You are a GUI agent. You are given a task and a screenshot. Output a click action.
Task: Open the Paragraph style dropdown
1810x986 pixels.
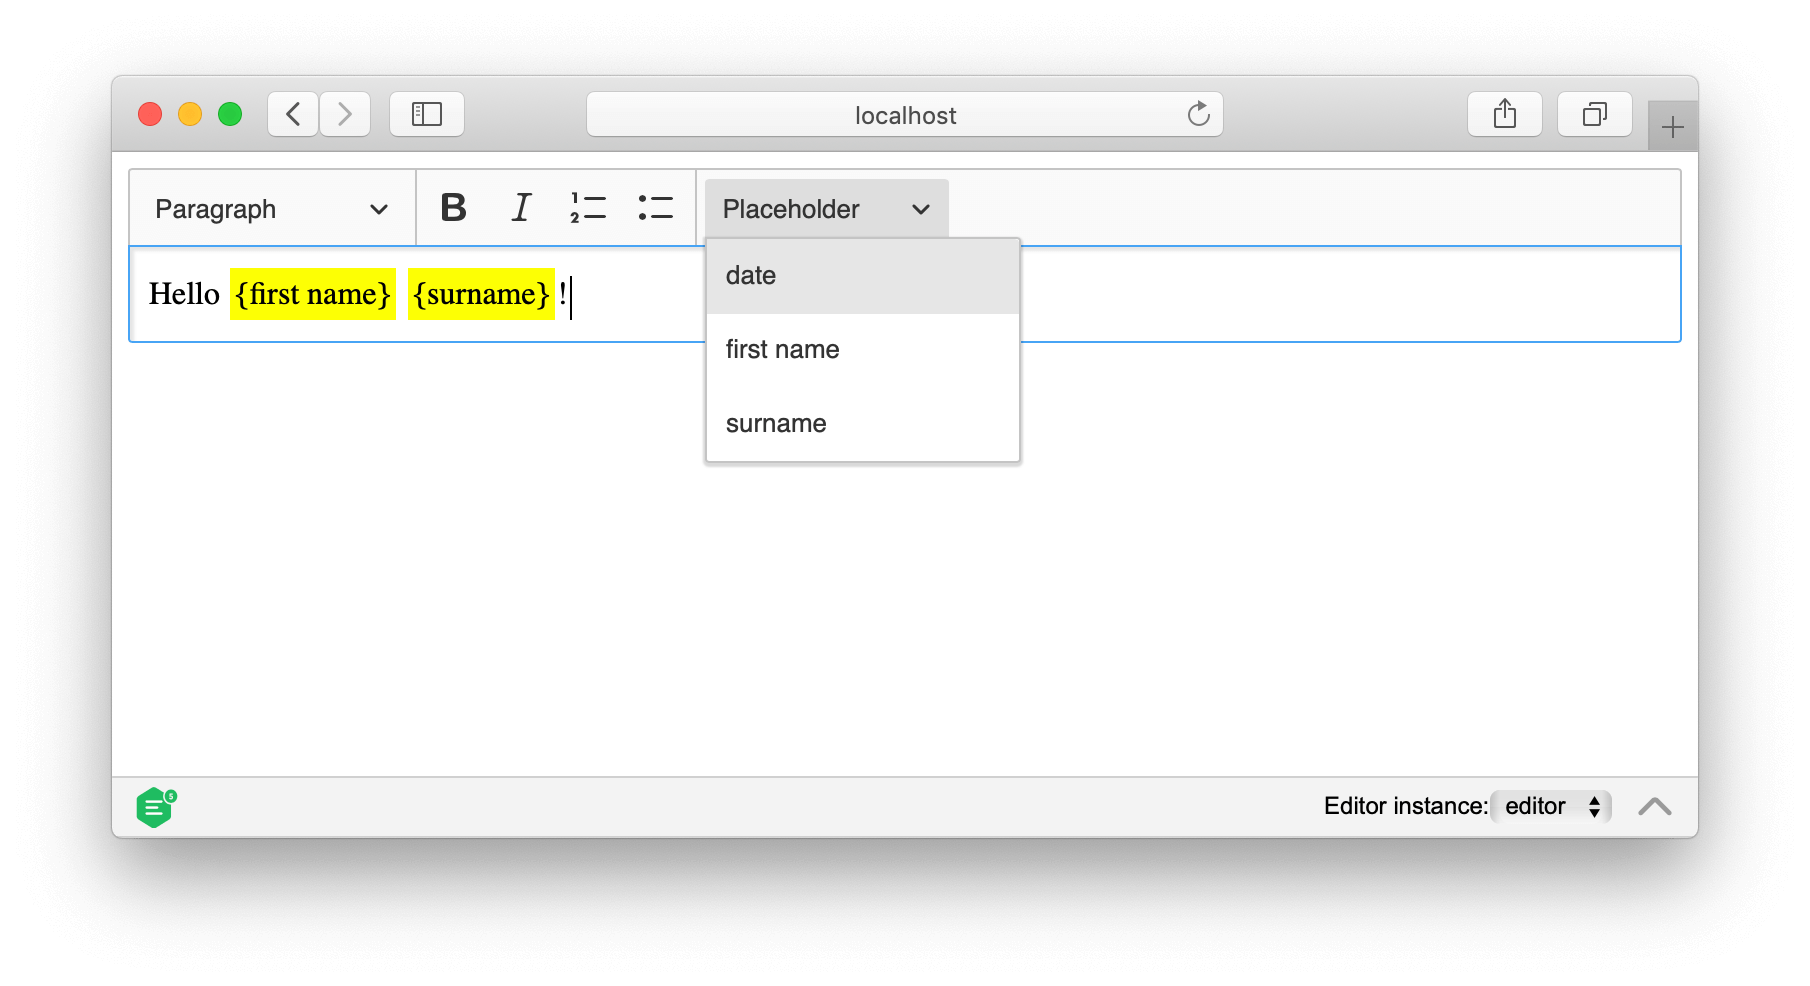[270, 208]
